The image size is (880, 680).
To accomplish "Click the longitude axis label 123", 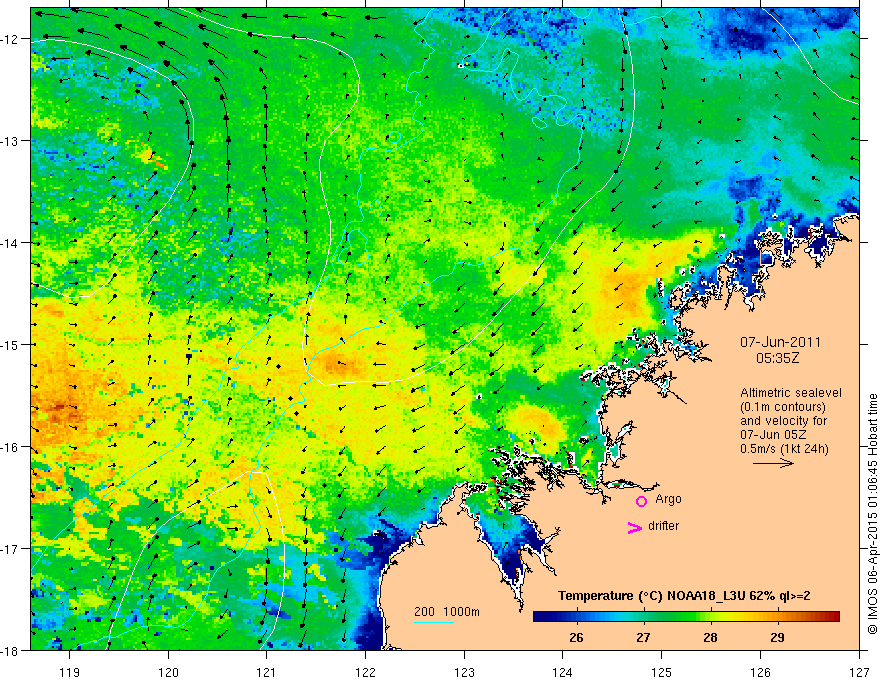I will pos(464,672).
